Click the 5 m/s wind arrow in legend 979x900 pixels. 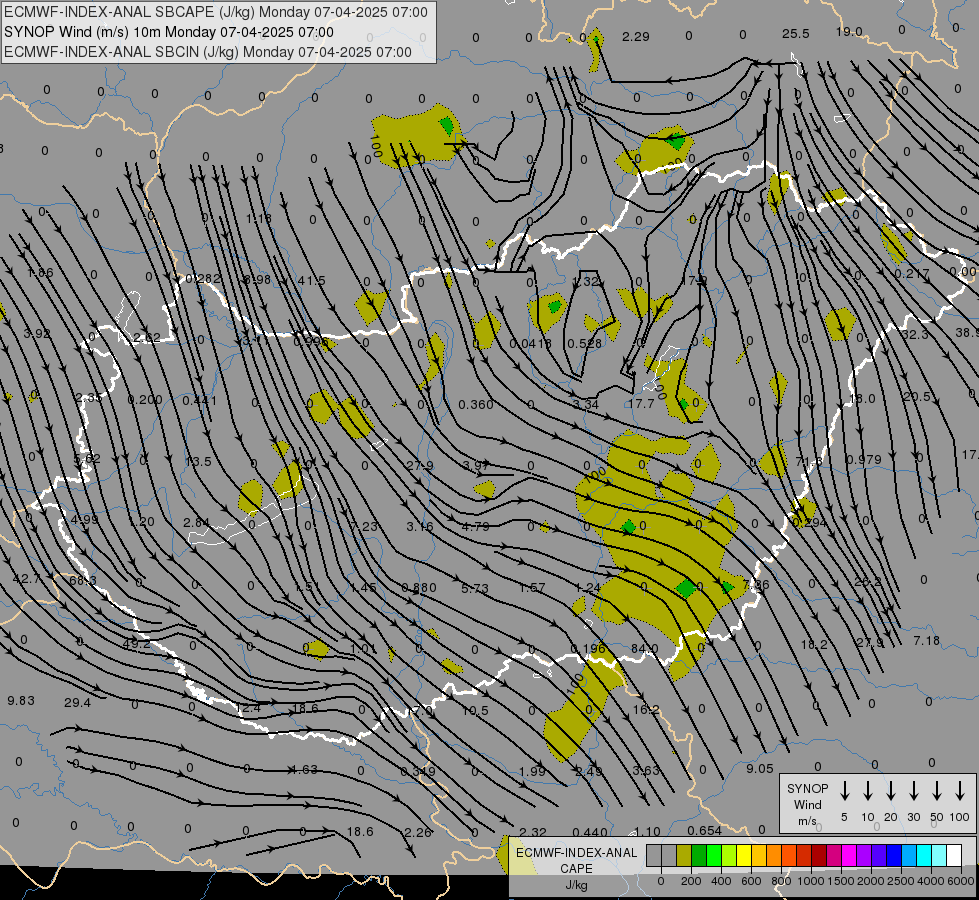845,791
